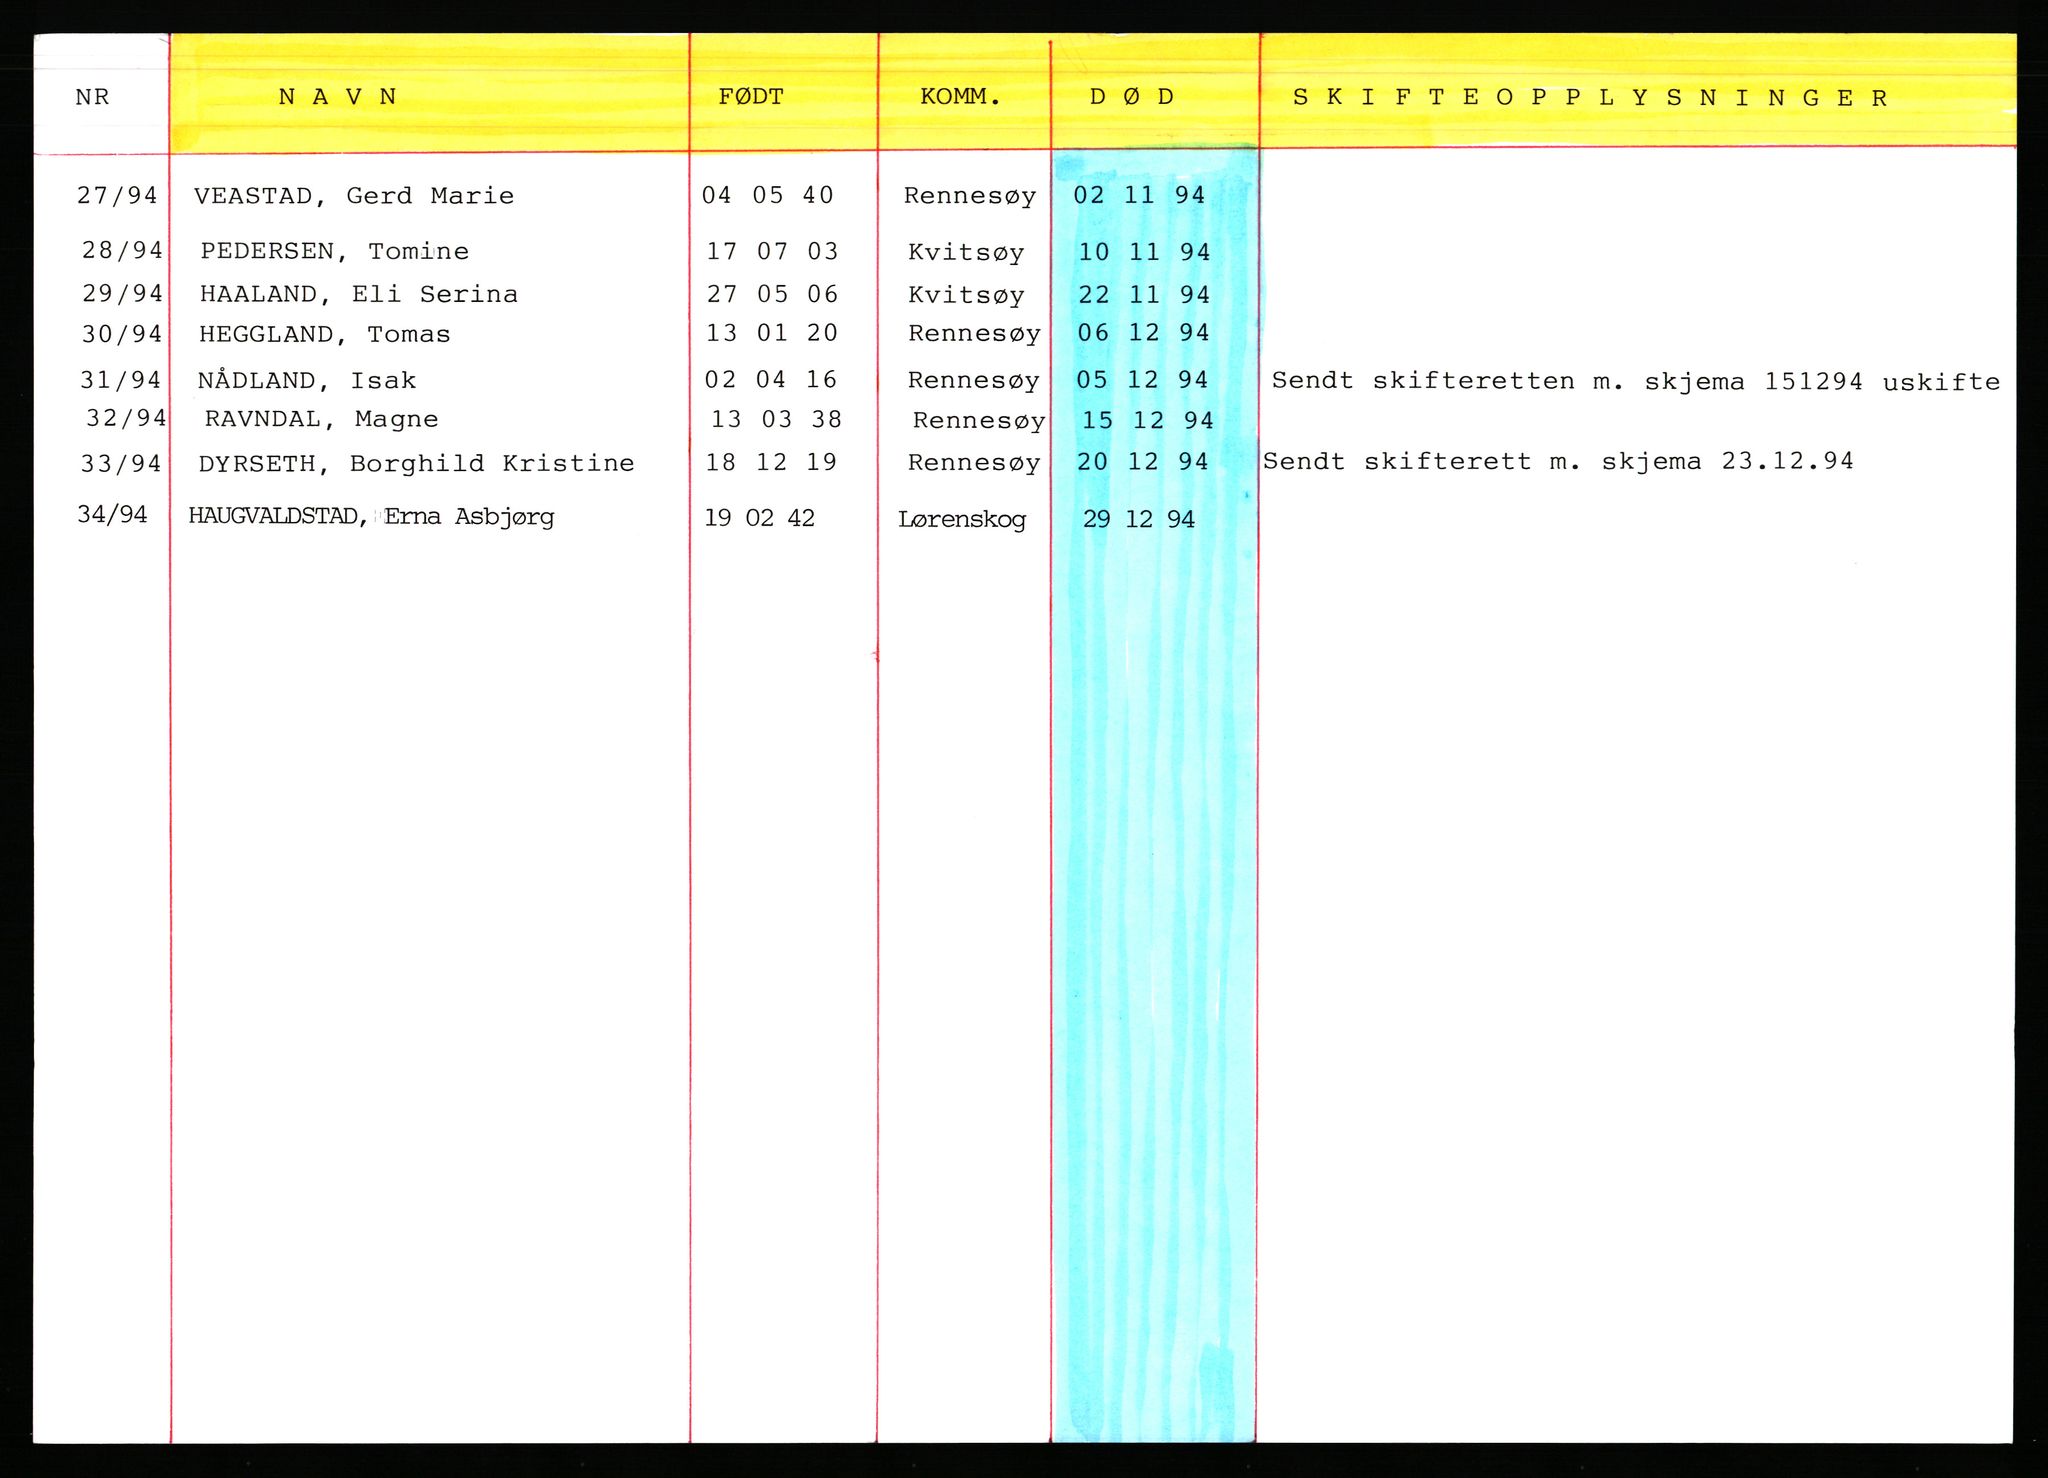Image resolution: width=2048 pixels, height=1478 pixels.
Task: Select record number 32/94
Action: tap(126, 418)
